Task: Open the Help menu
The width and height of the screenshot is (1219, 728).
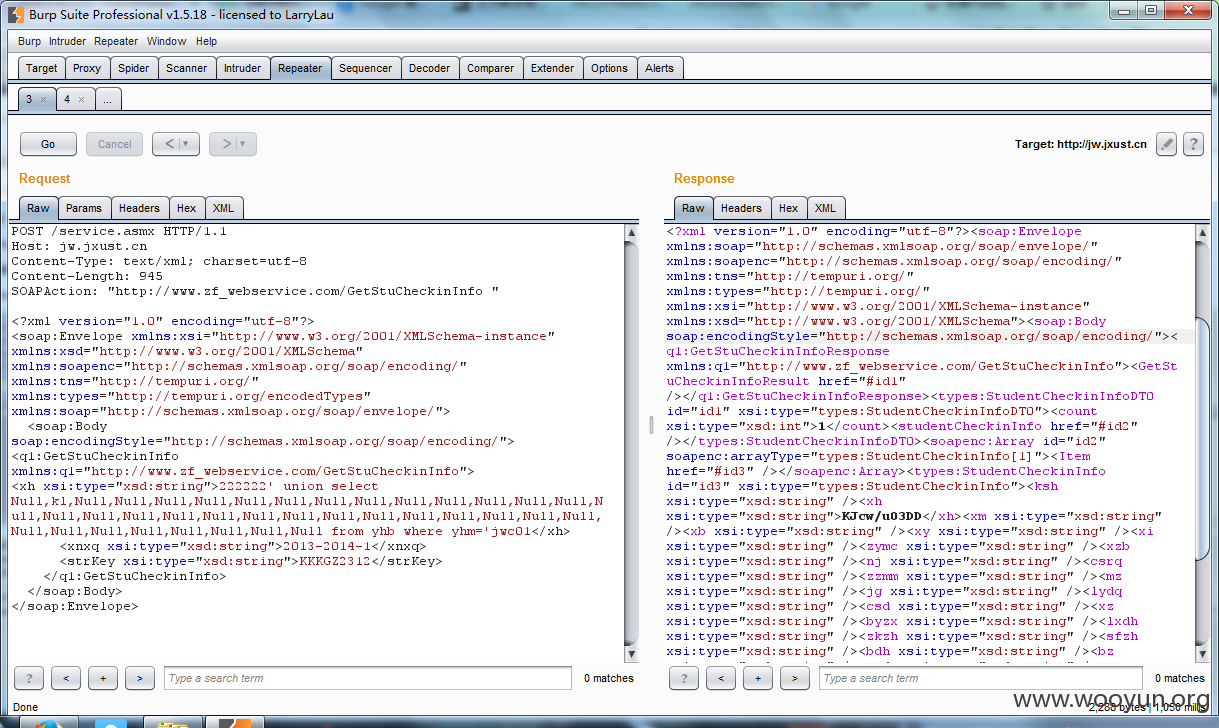Action: point(206,41)
